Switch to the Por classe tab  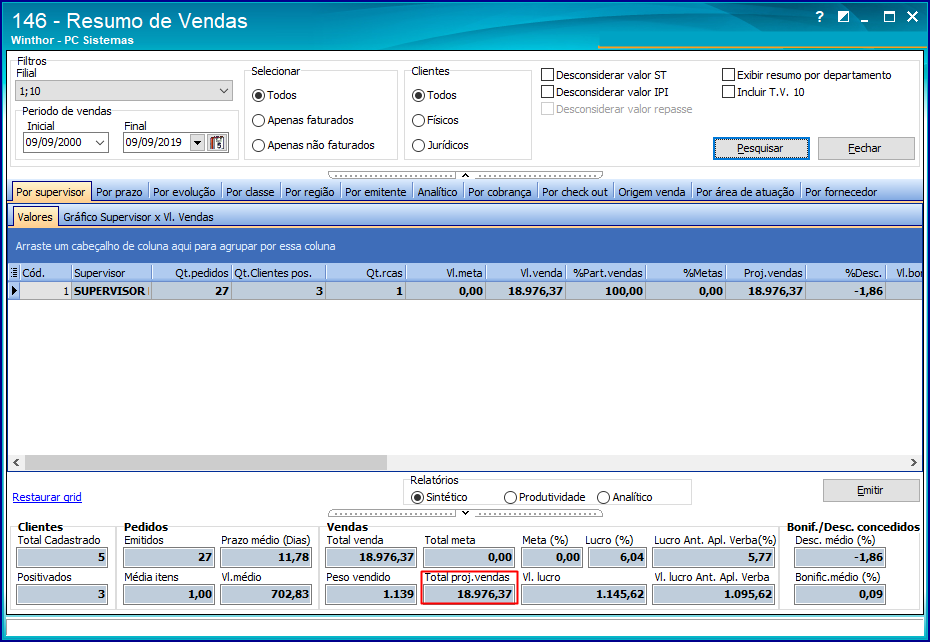pyautogui.click(x=250, y=192)
